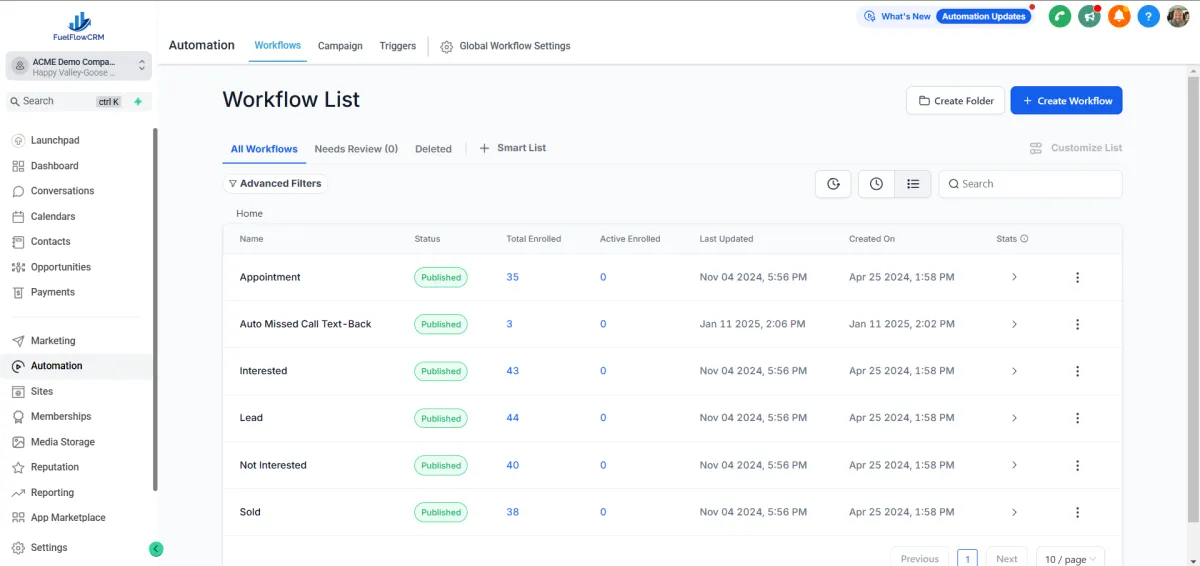This screenshot has width=1200, height=566.
Task: Click the green sidebar collapse arrow
Action: pyautogui.click(x=156, y=548)
